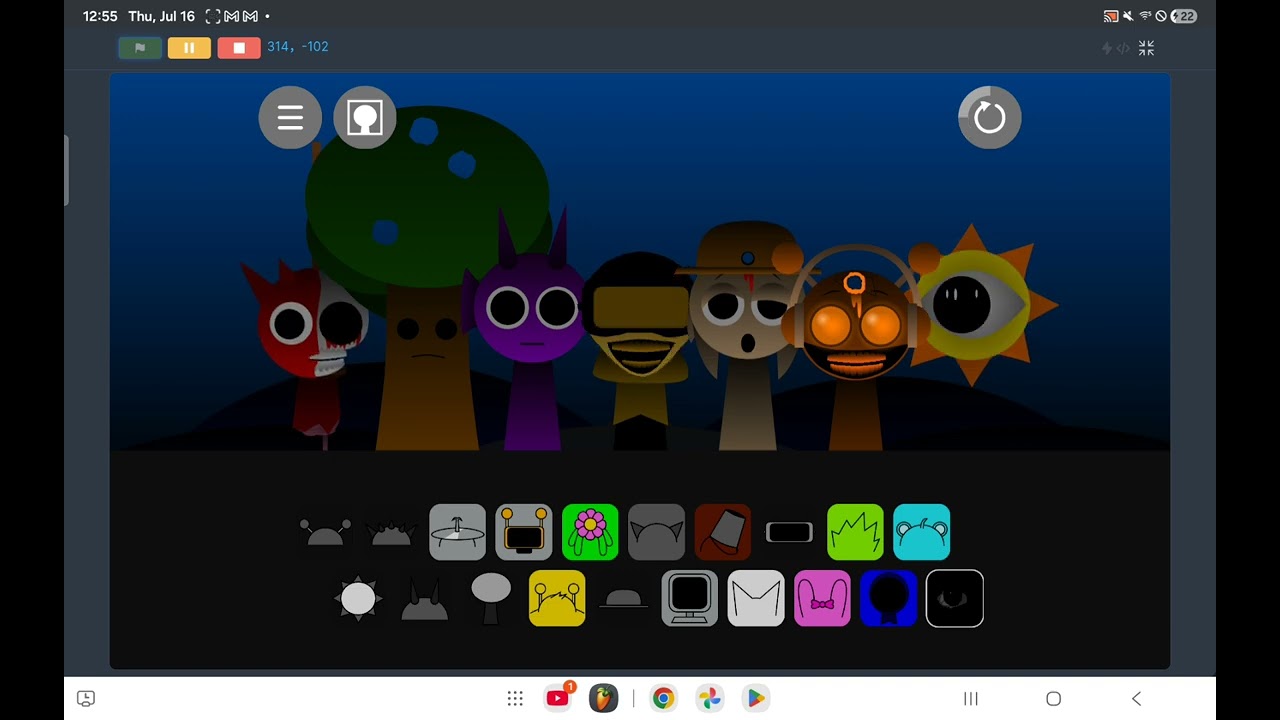Open Play Store from the taskbar

[755, 698]
